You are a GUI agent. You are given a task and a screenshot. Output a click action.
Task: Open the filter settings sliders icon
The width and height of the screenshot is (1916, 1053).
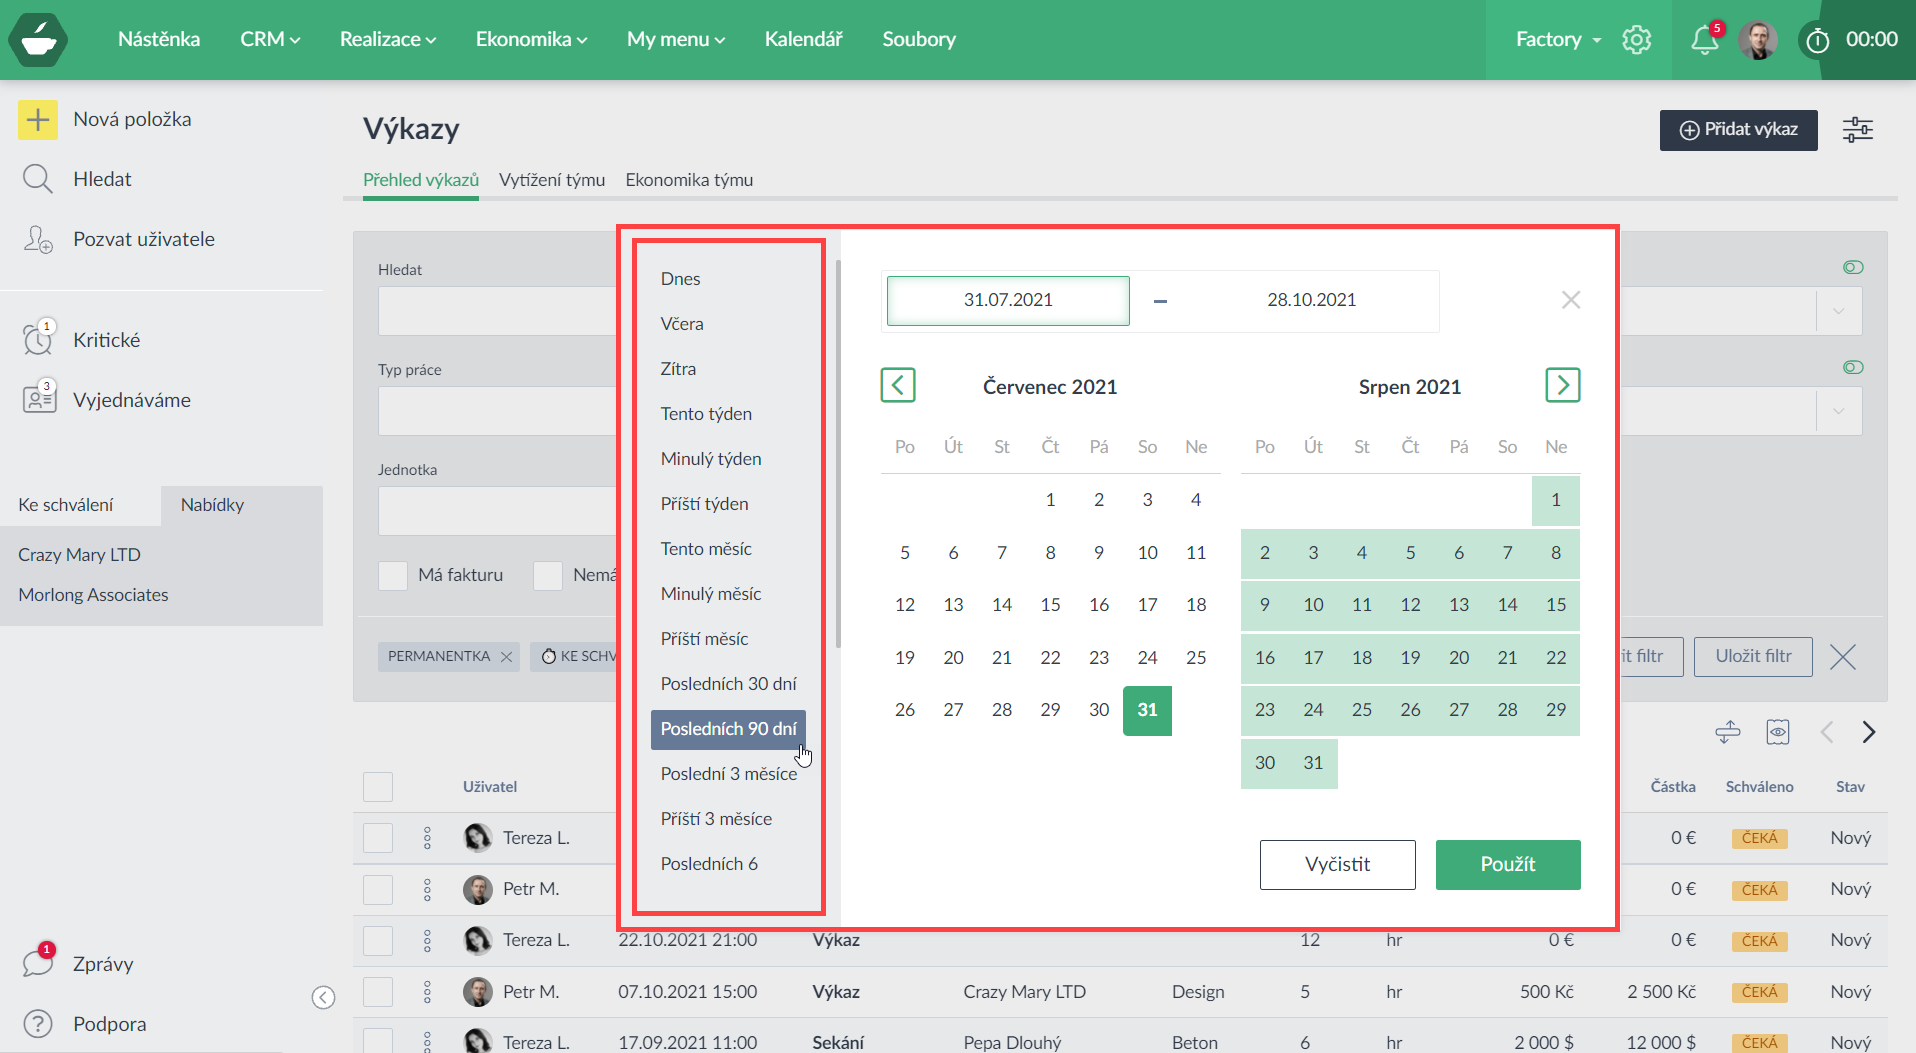tap(1857, 130)
